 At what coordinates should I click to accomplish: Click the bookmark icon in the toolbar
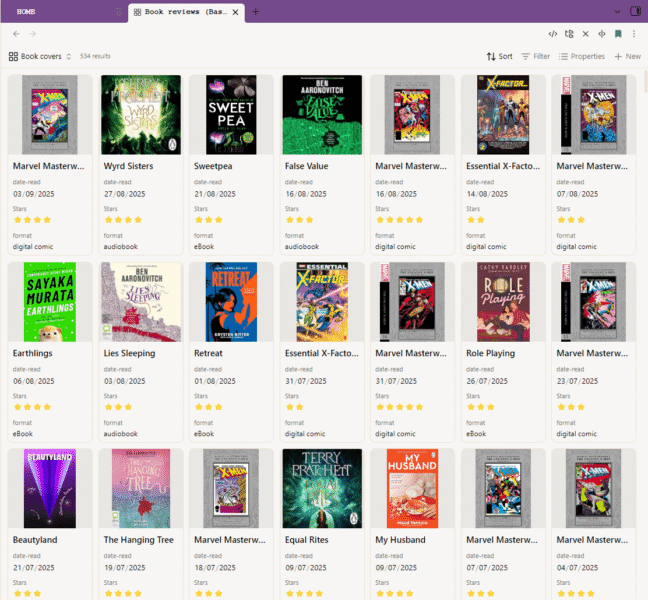click(x=618, y=34)
